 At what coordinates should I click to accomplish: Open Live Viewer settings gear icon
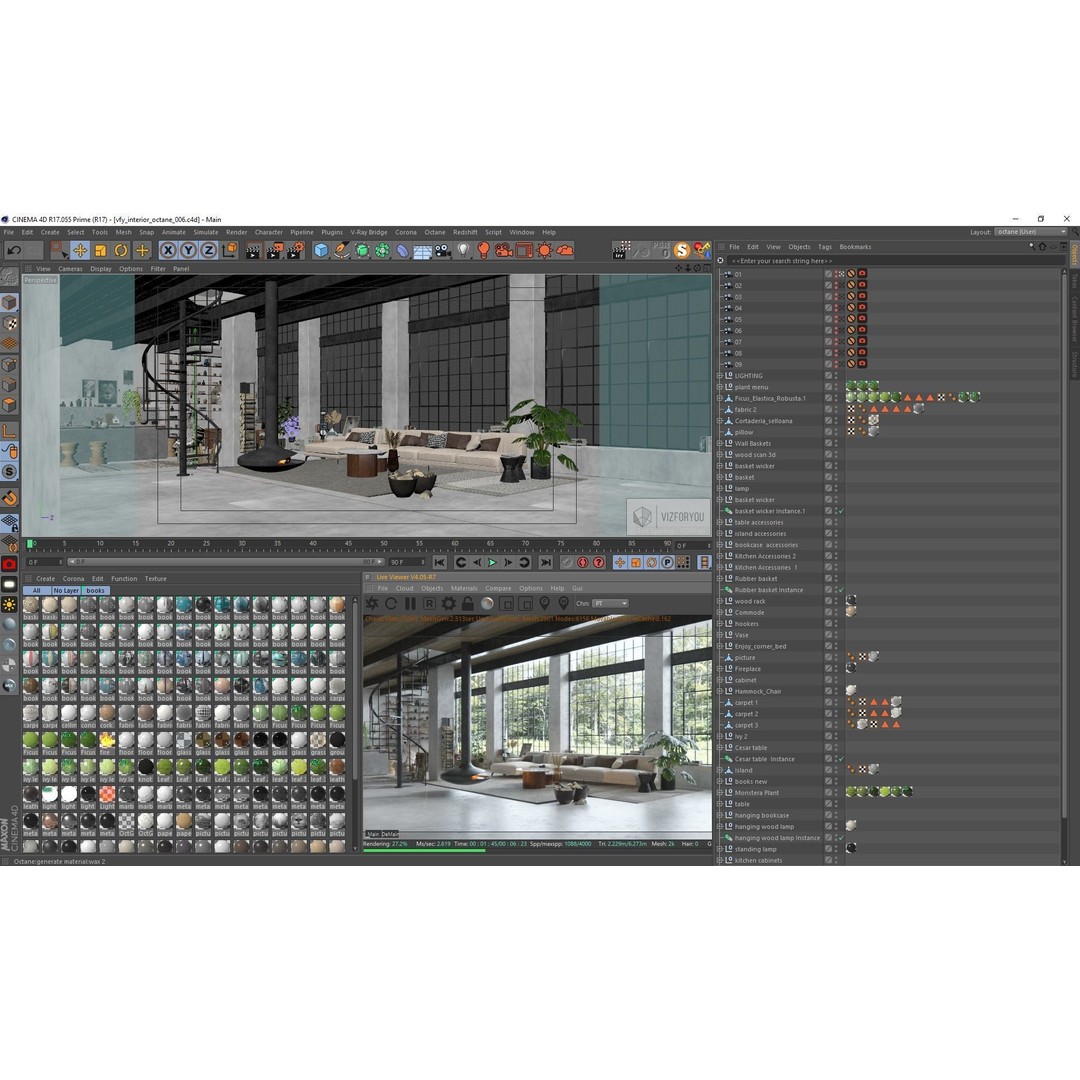[x=448, y=604]
